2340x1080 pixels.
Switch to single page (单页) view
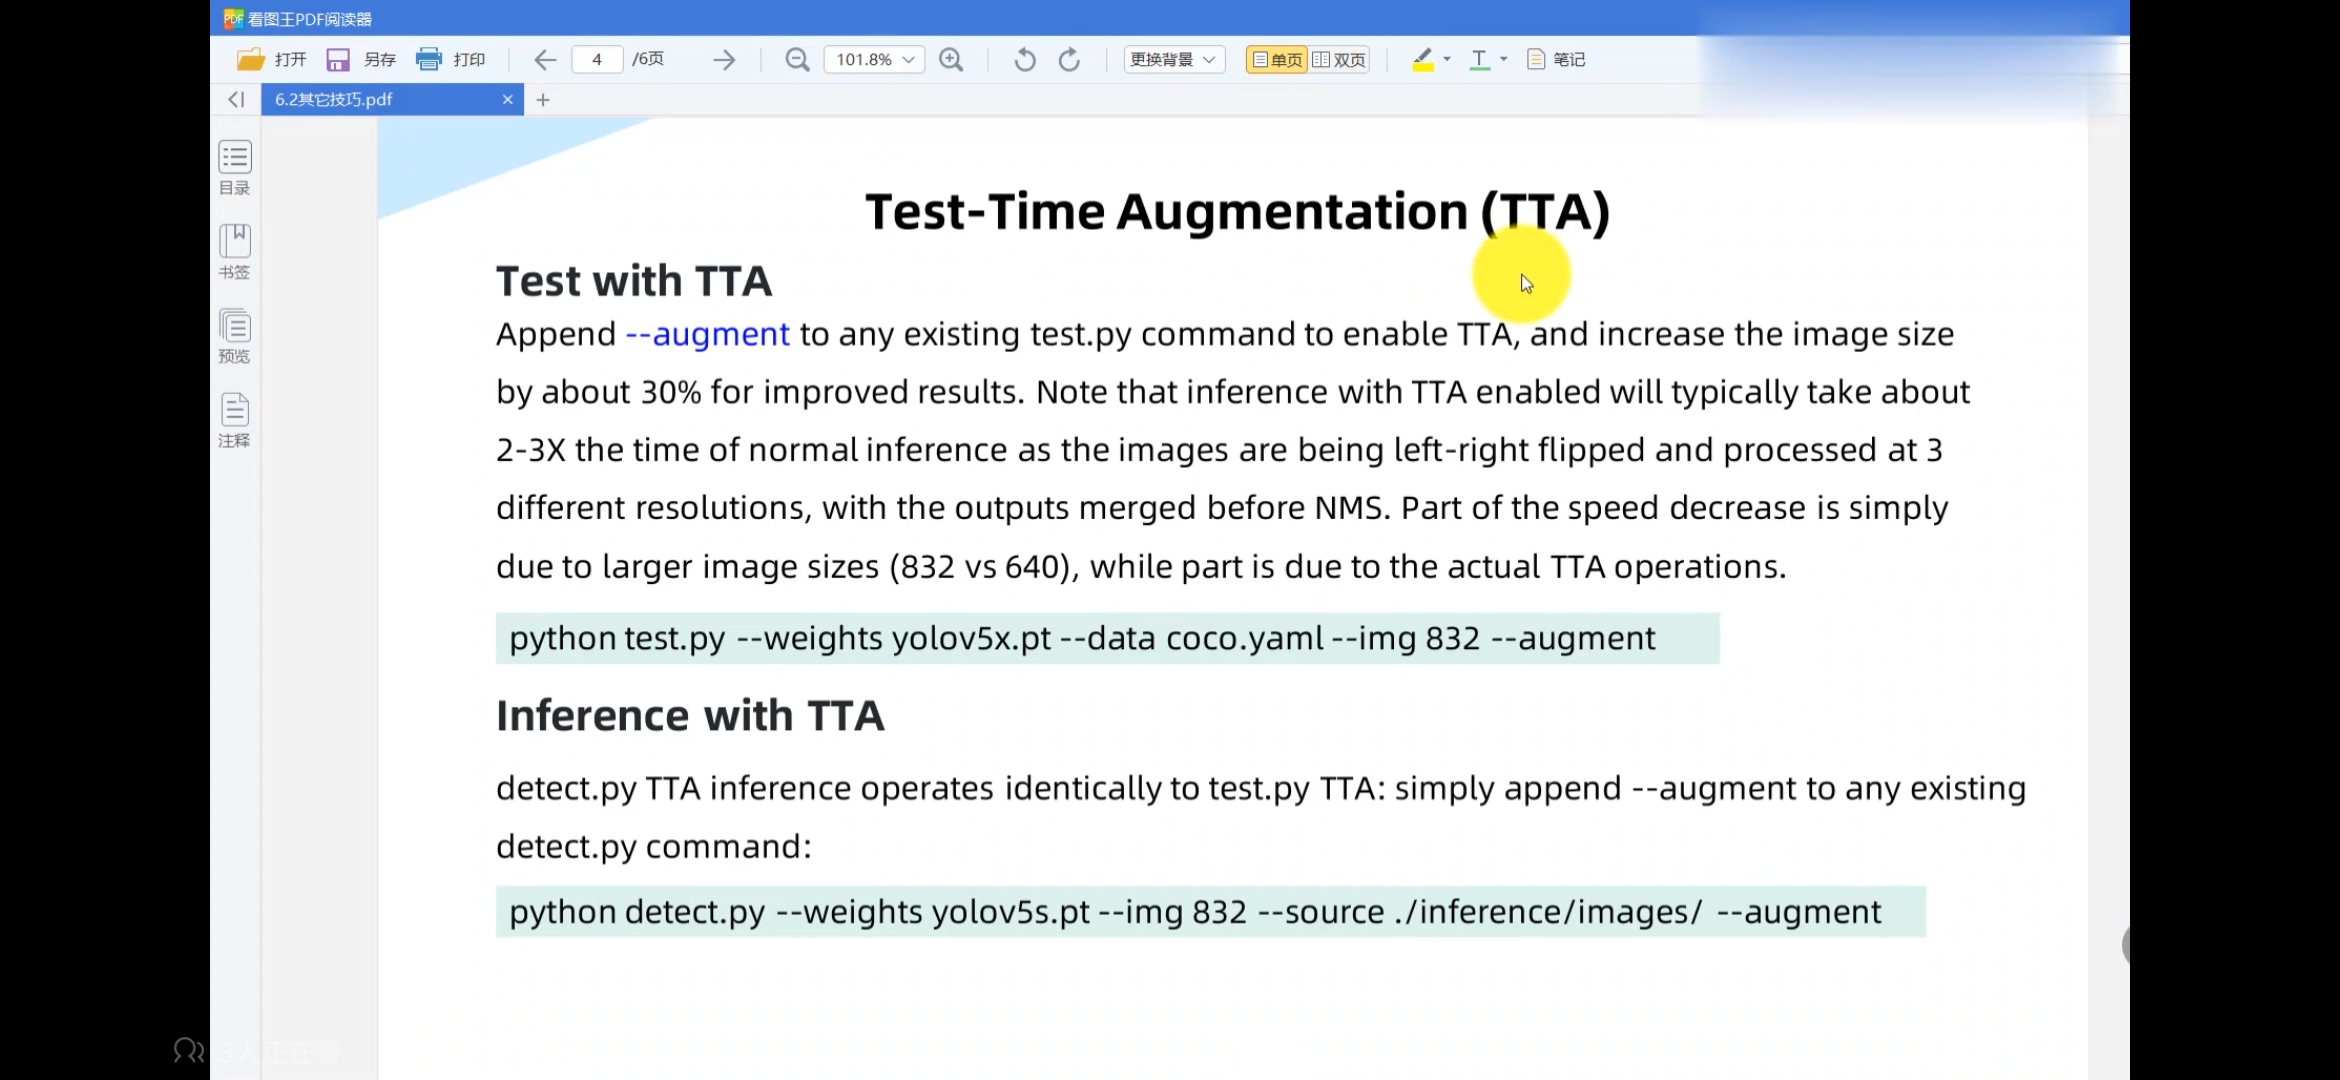pyautogui.click(x=1277, y=60)
